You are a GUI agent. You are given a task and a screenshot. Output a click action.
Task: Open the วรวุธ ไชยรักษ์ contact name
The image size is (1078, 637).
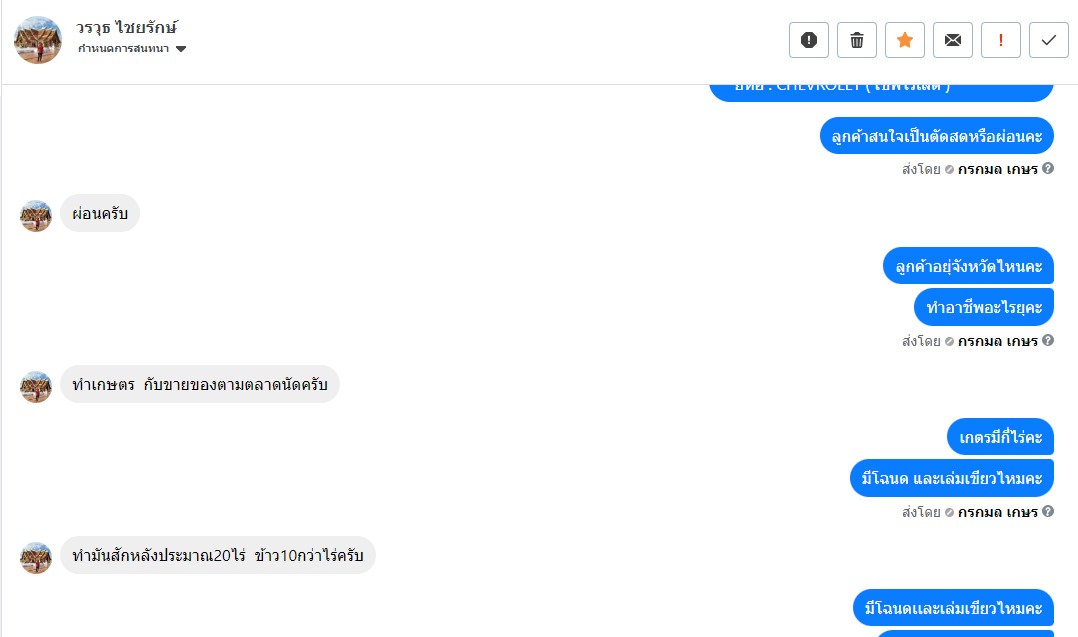click(x=126, y=27)
